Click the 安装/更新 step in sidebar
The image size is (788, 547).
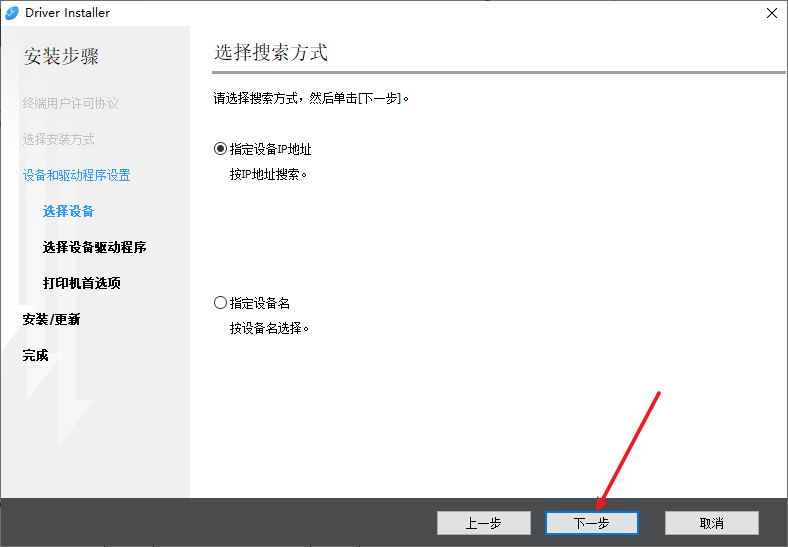52,319
